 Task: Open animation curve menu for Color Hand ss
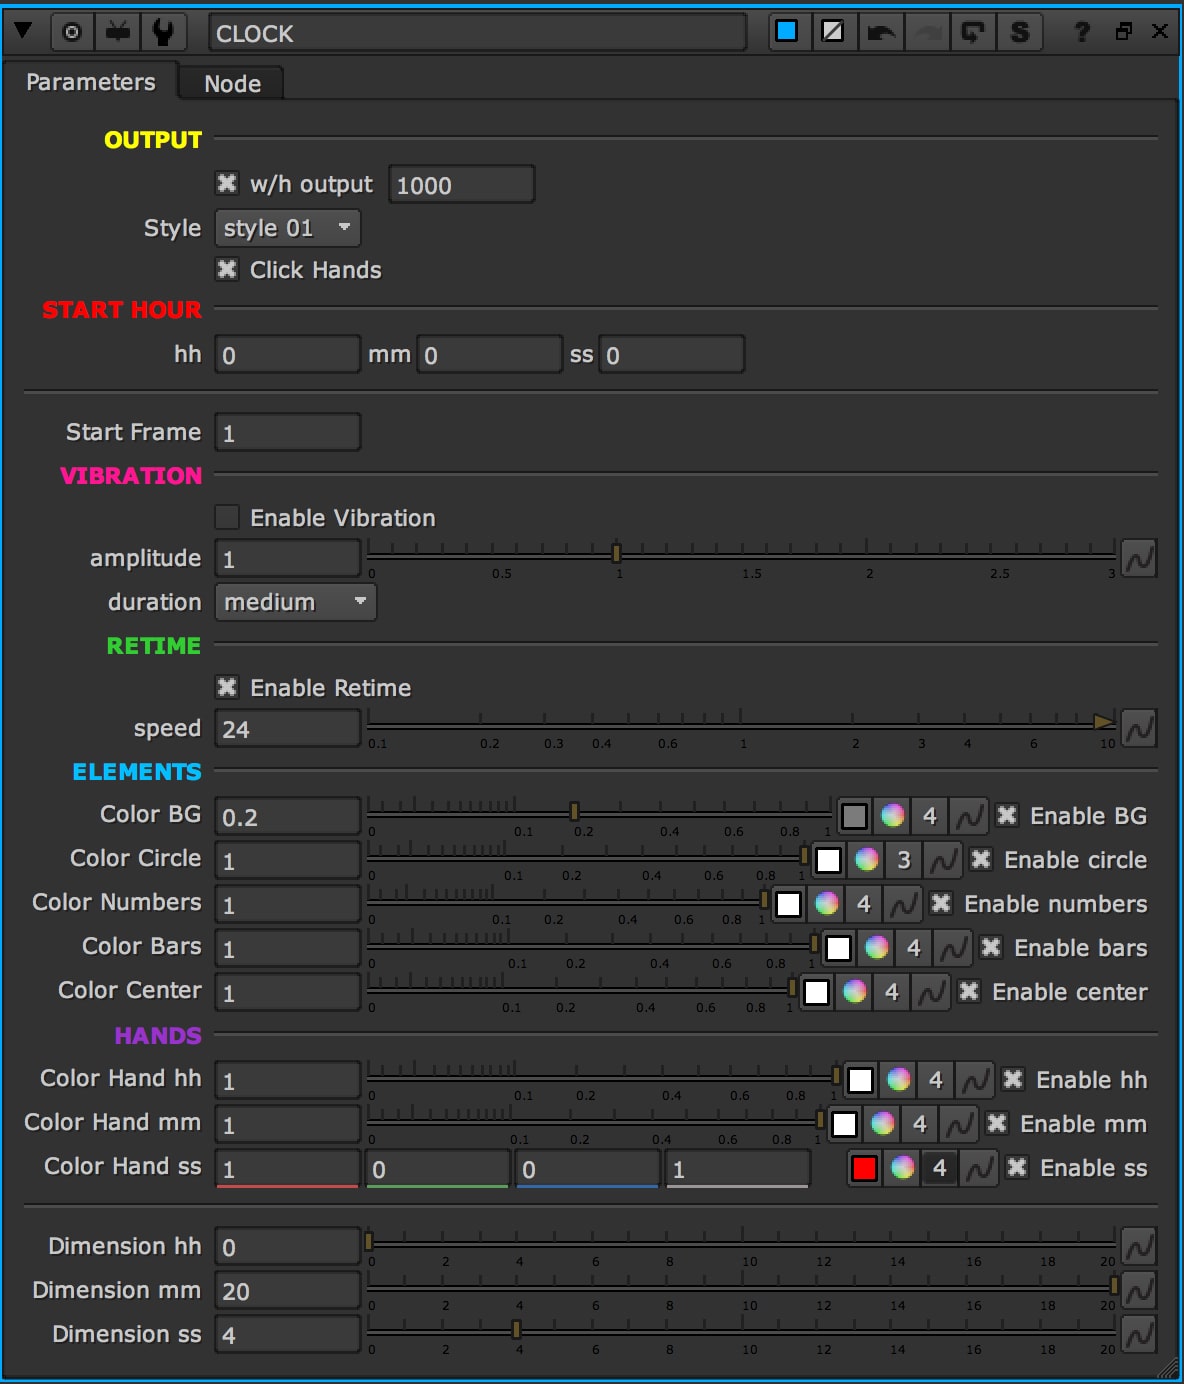(x=978, y=1169)
